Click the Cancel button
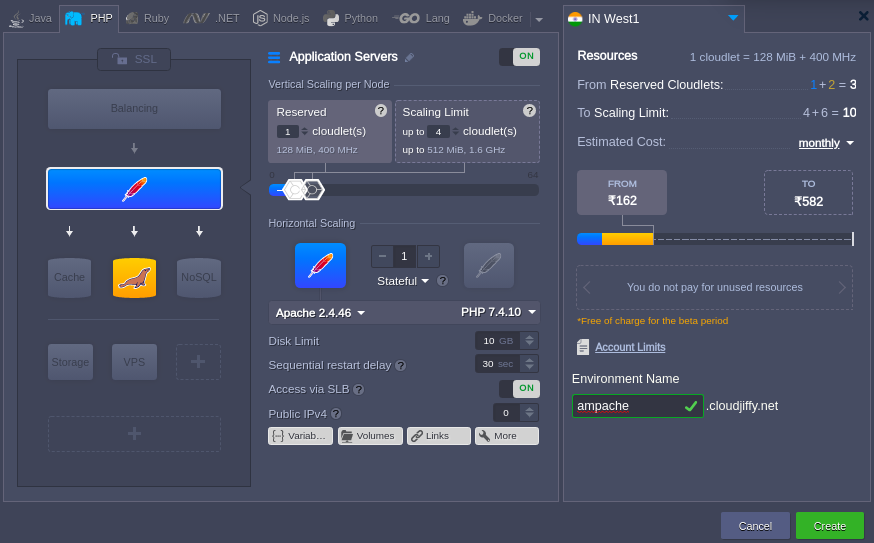The height and width of the screenshot is (543, 874). point(755,526)
